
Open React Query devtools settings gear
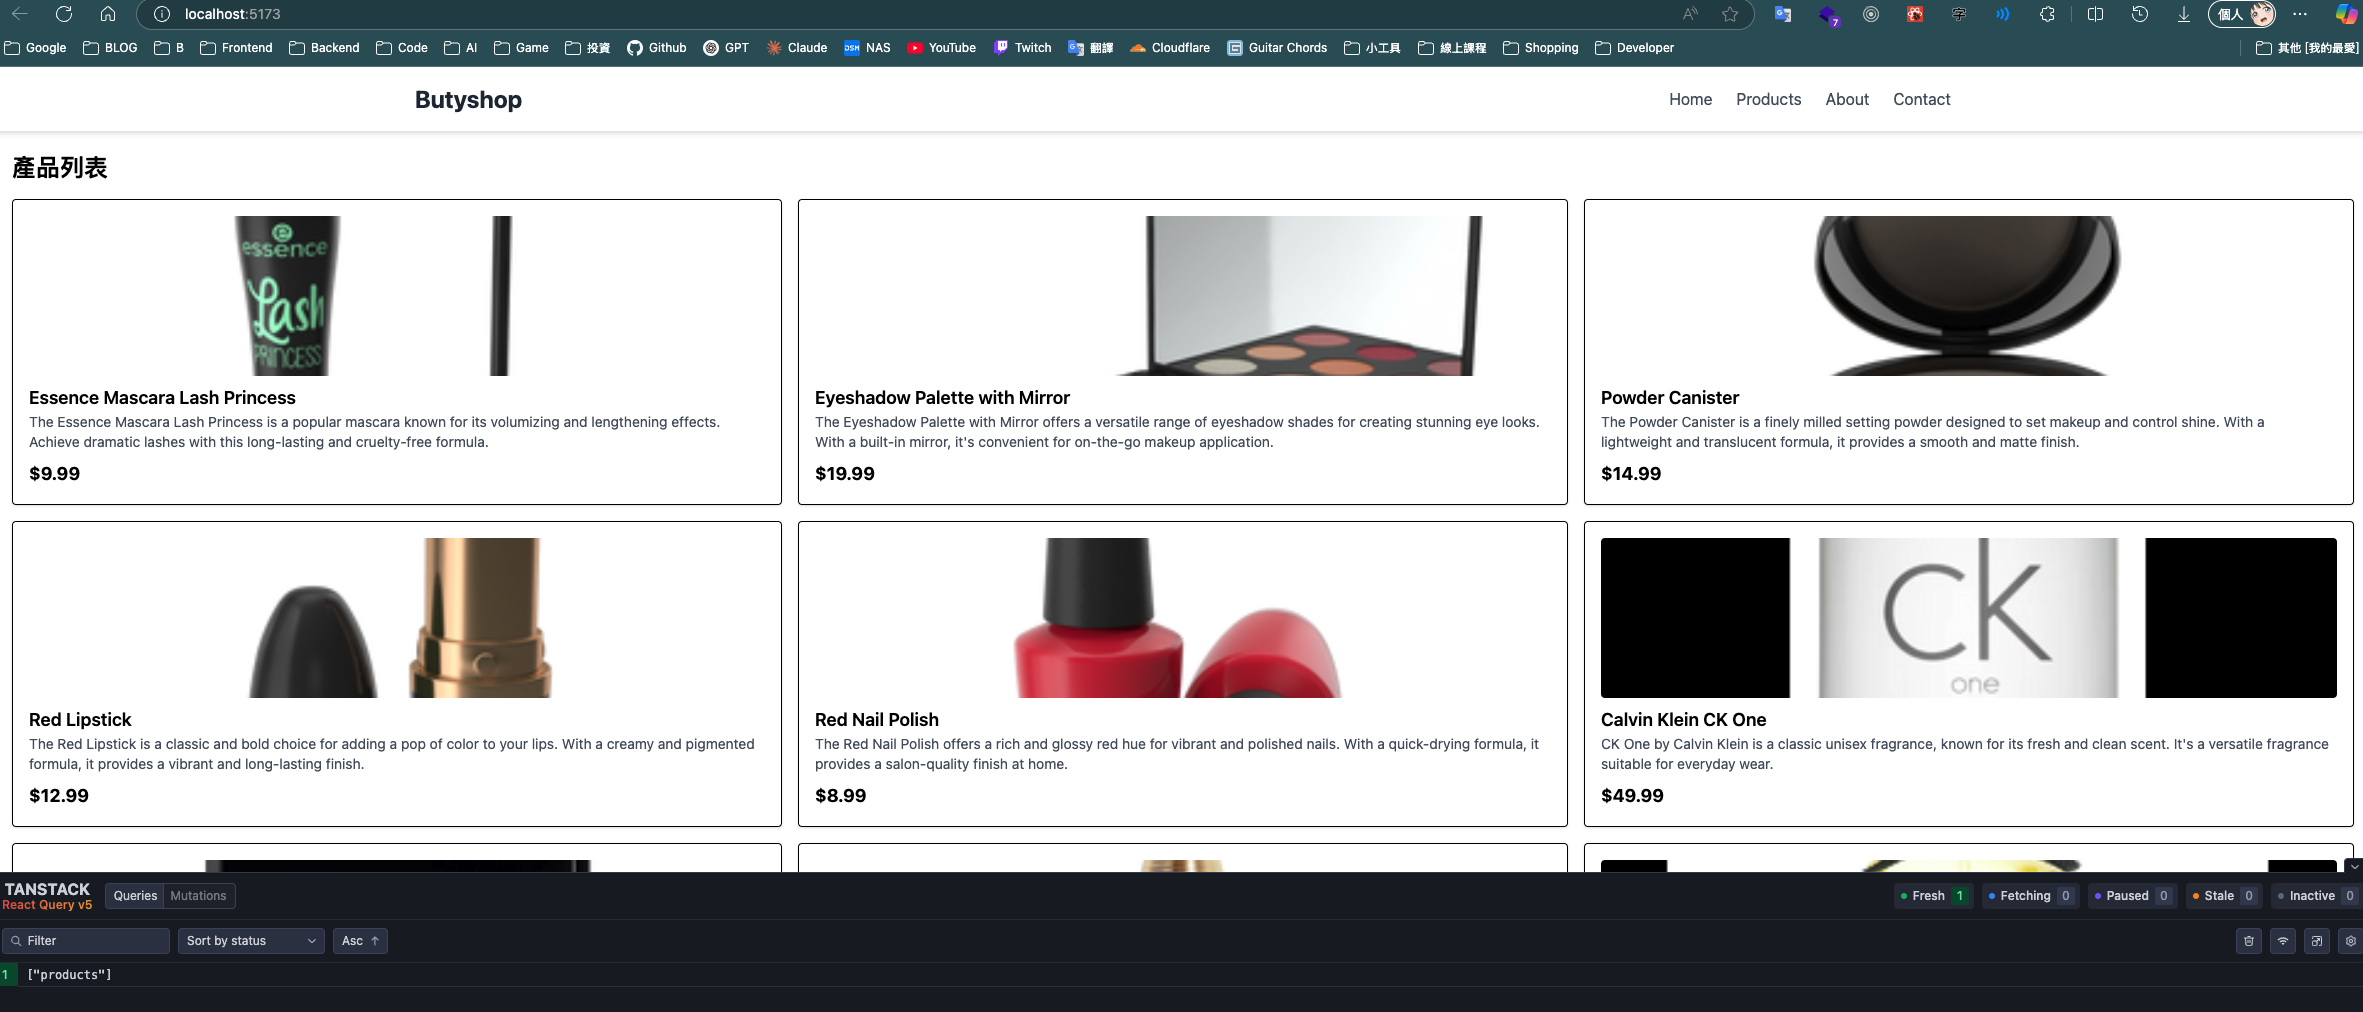(2349, 941)
